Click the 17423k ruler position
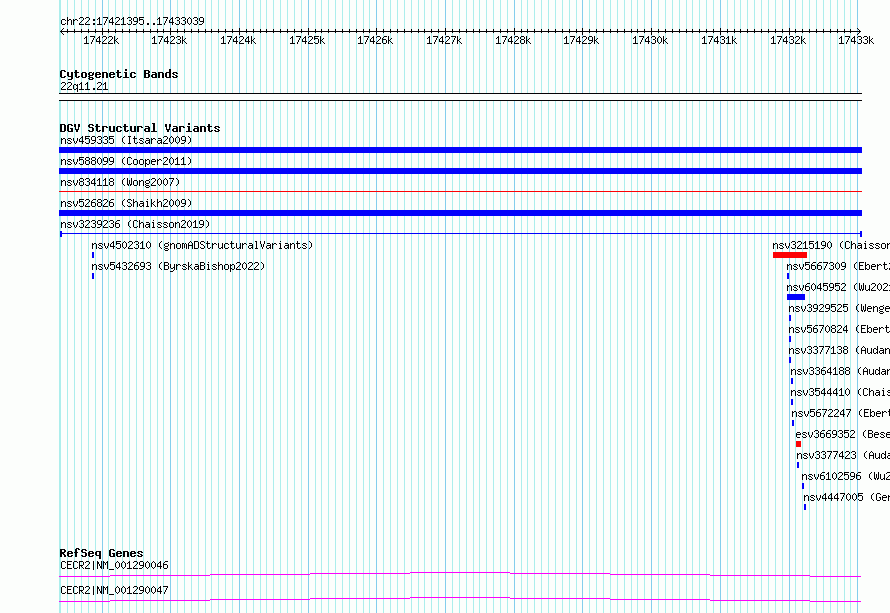Viewport: 890px width, 613px height. click(169, 40)
